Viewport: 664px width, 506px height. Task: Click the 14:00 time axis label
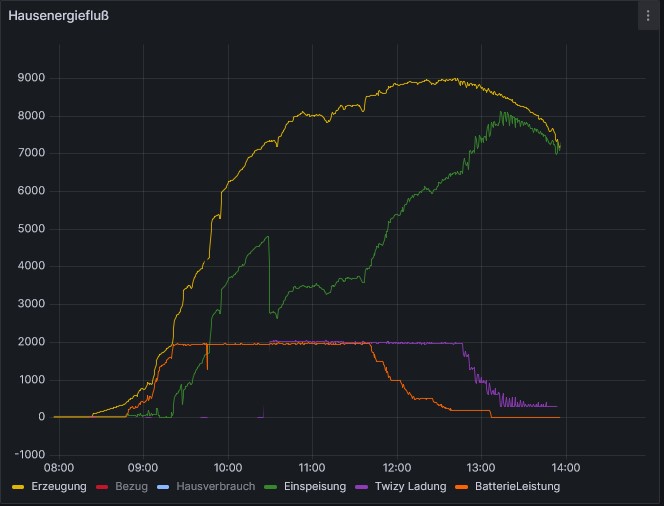tap(566, 465)
